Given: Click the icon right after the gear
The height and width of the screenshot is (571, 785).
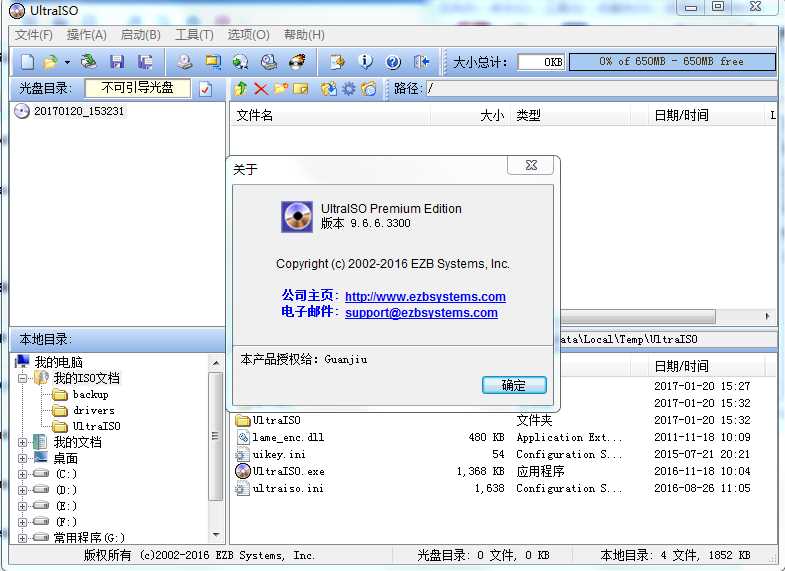Looking at the screenshot, I should point(368,89).
